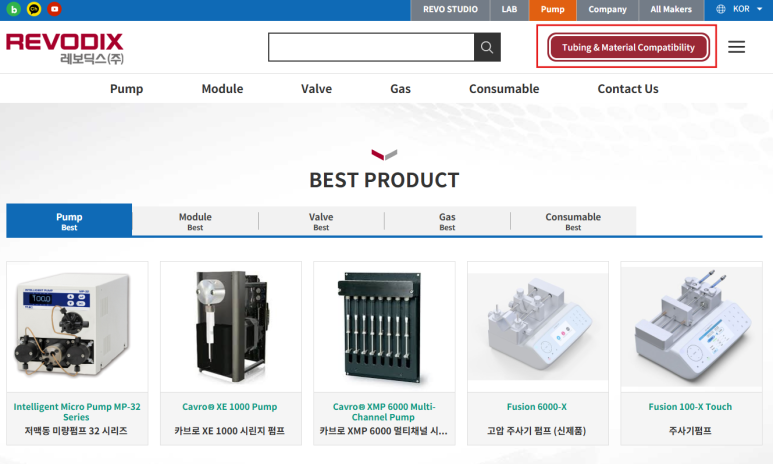Select the Pump Best product tab
The height and width of the screenshot is (464, 773).
(x=69, y=220)
